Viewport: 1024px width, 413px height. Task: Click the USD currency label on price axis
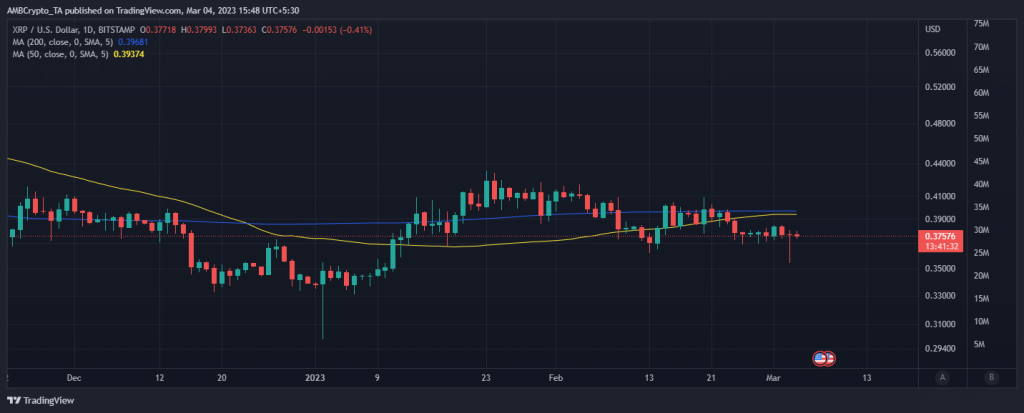pyautogui.click(x=932, y=28)
